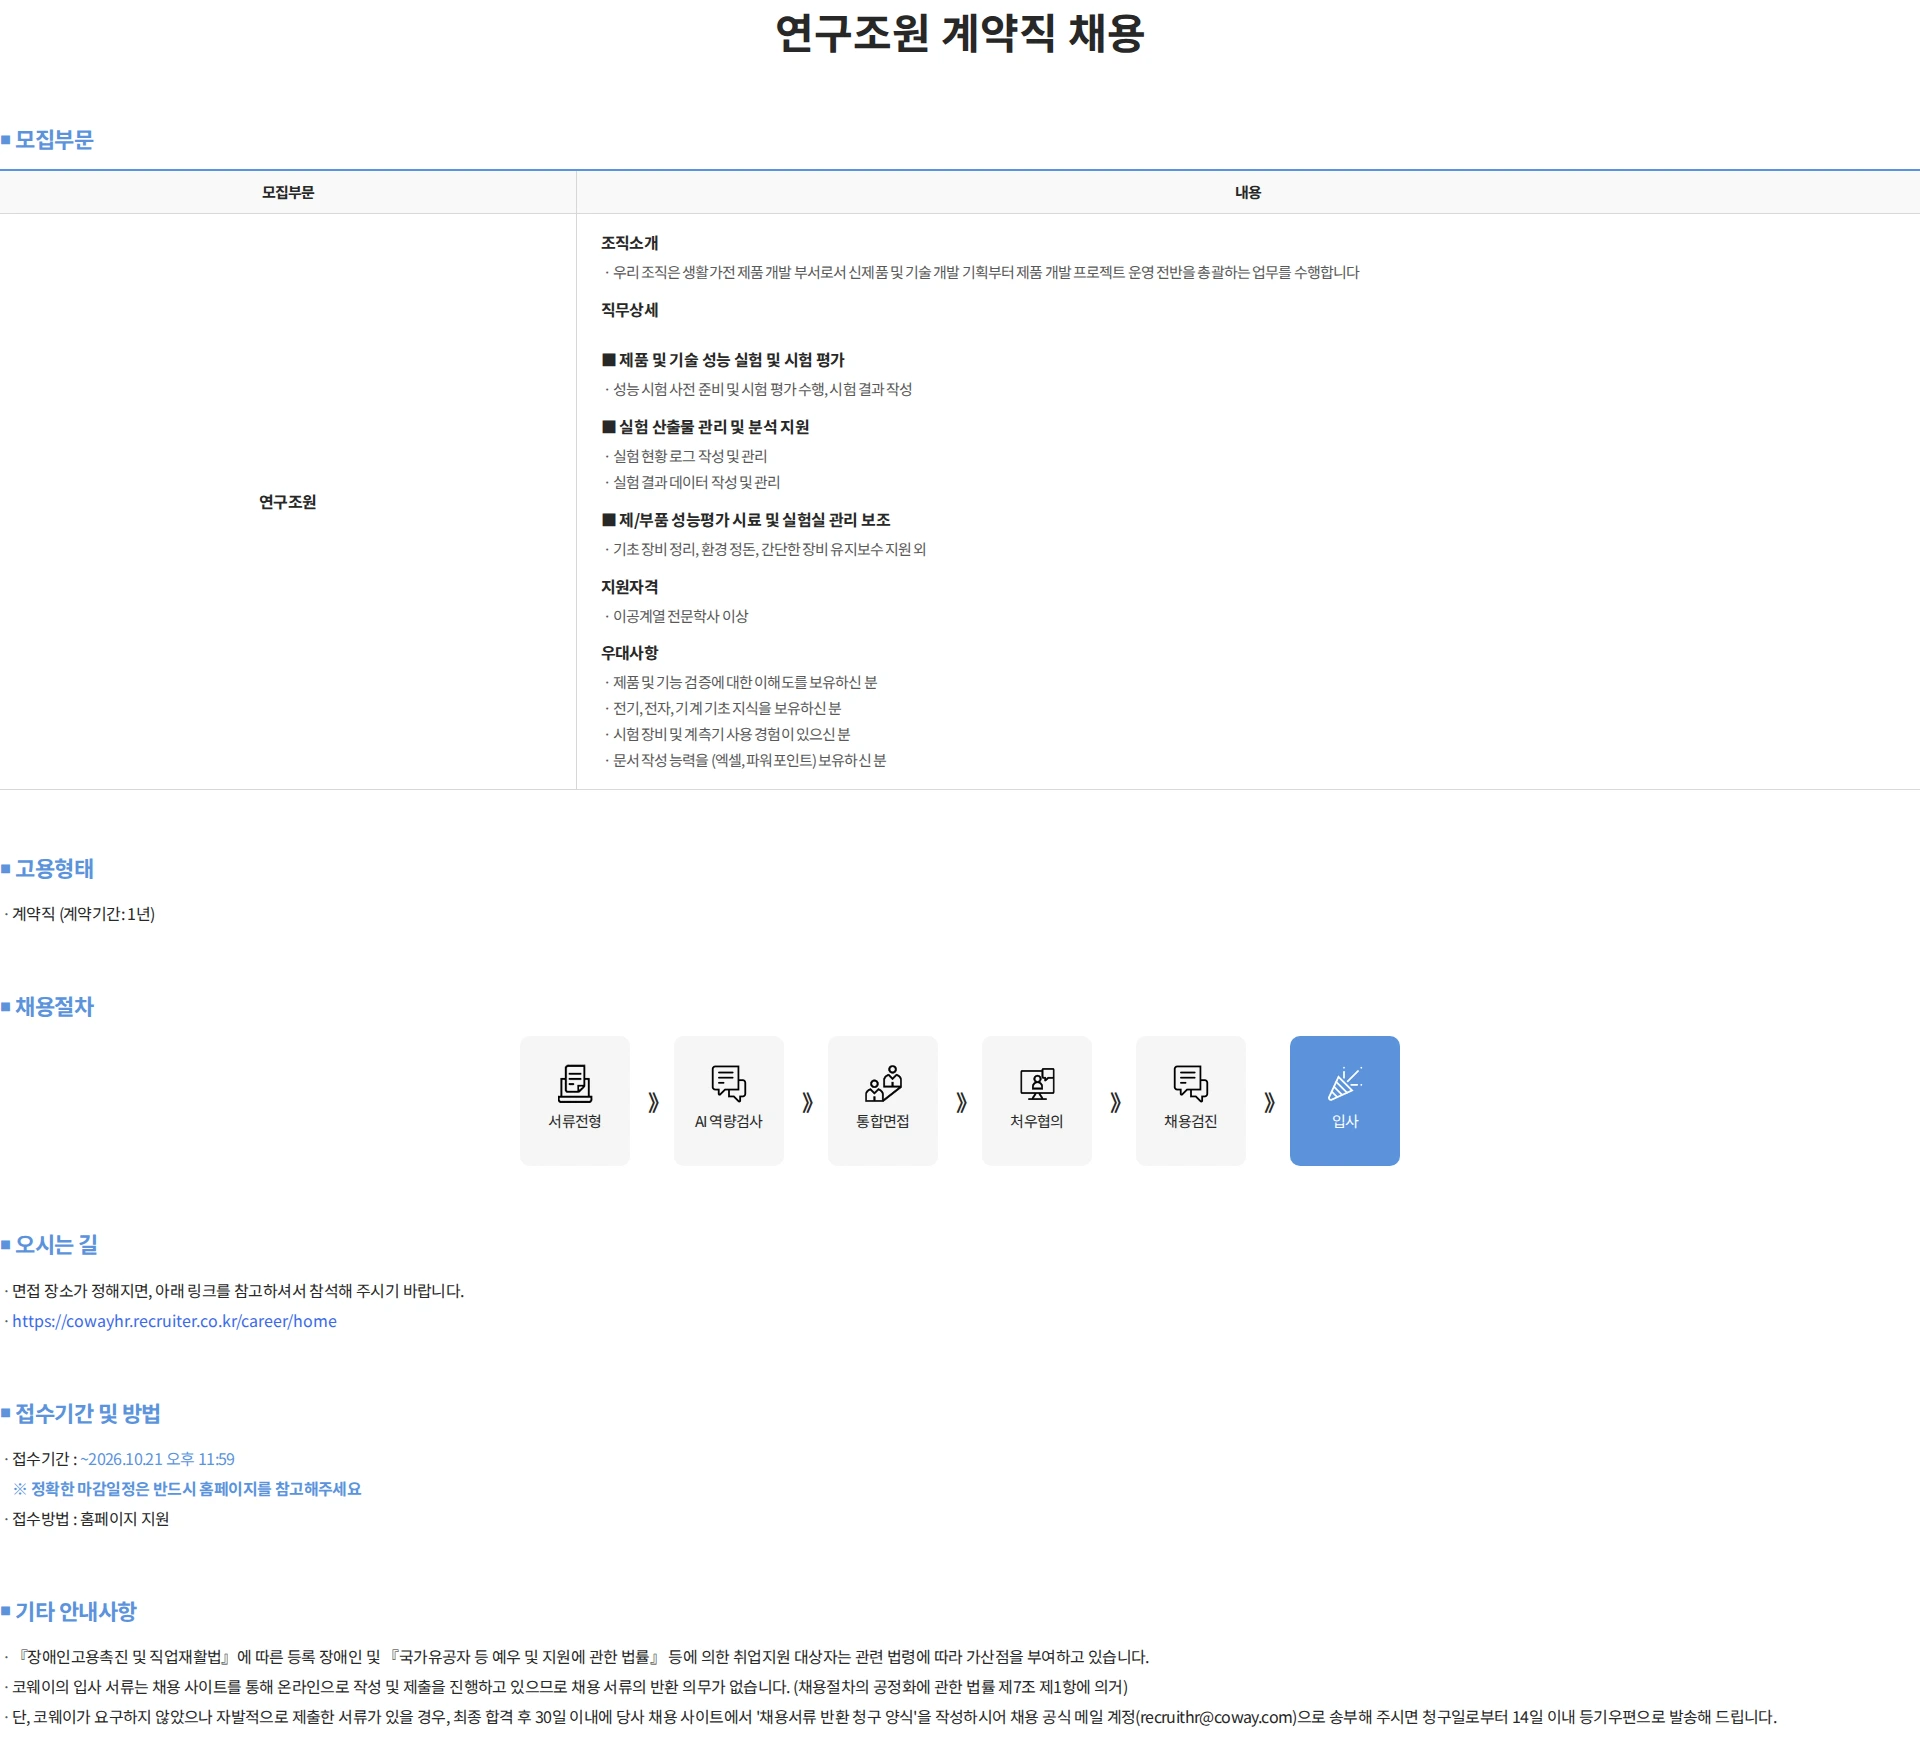Click the 우대사항 subheading
The width and height of the screenshot is (1920, 1751).
pos(629,653)
